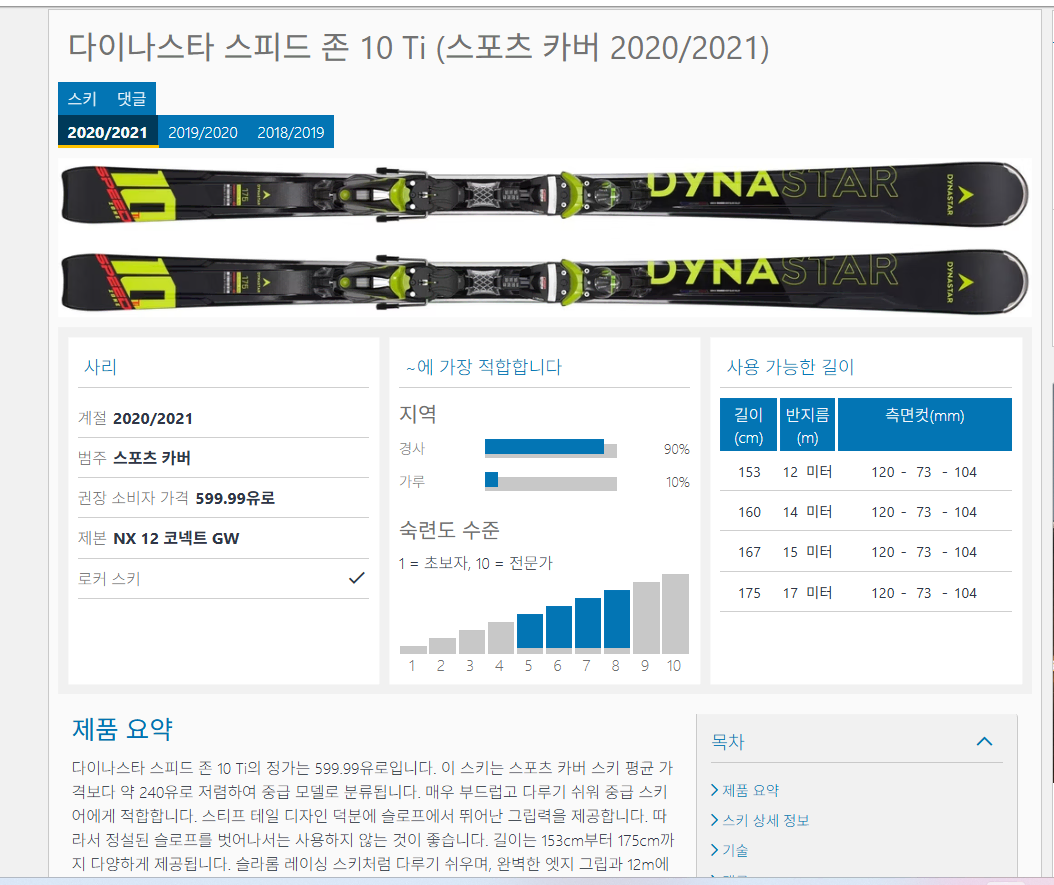Screen dimensions: 1054x885
Task: Click the 로커 스키 checkmark icon
Action: tap(357, 578)
